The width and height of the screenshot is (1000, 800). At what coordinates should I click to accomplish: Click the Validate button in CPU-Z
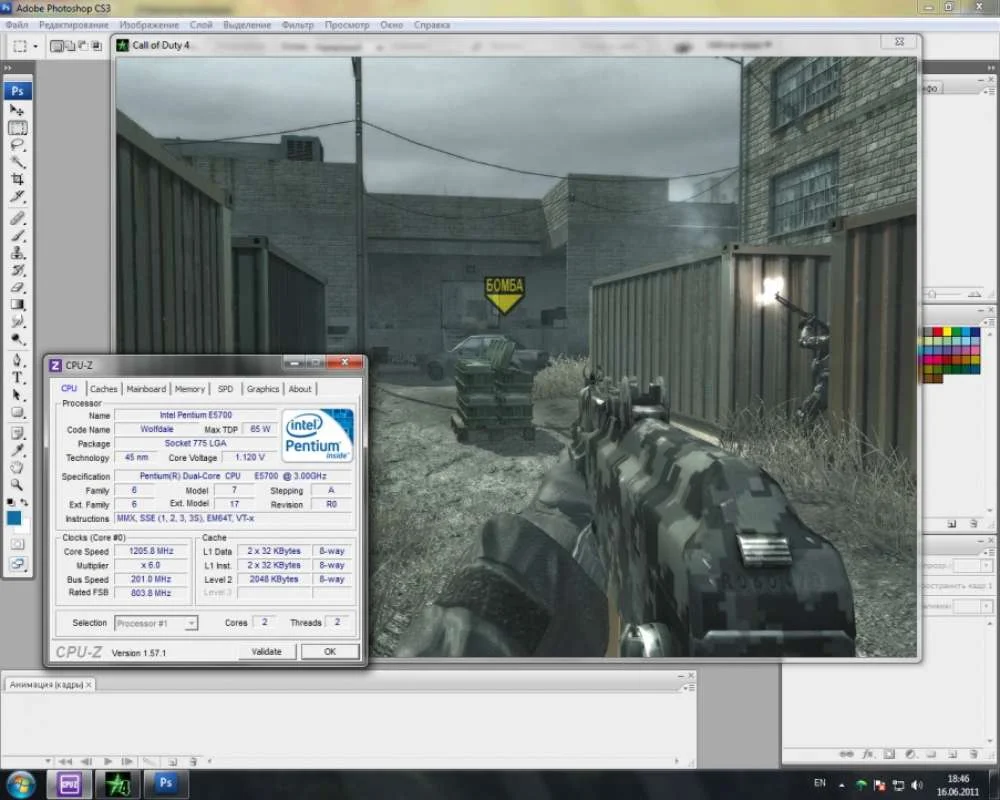click(x=267, y=651)
